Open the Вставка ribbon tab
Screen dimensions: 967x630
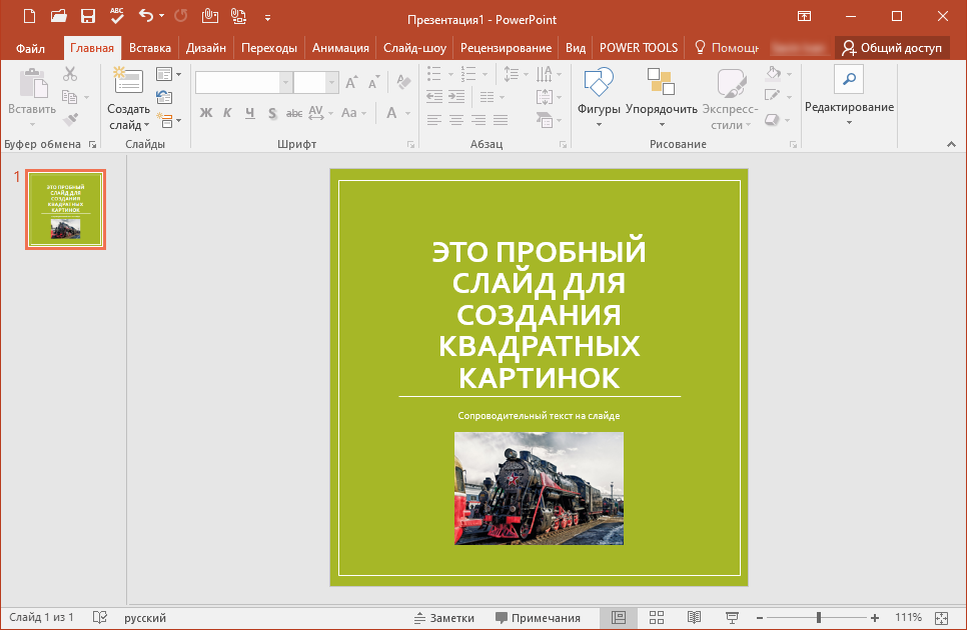point(150,48)
